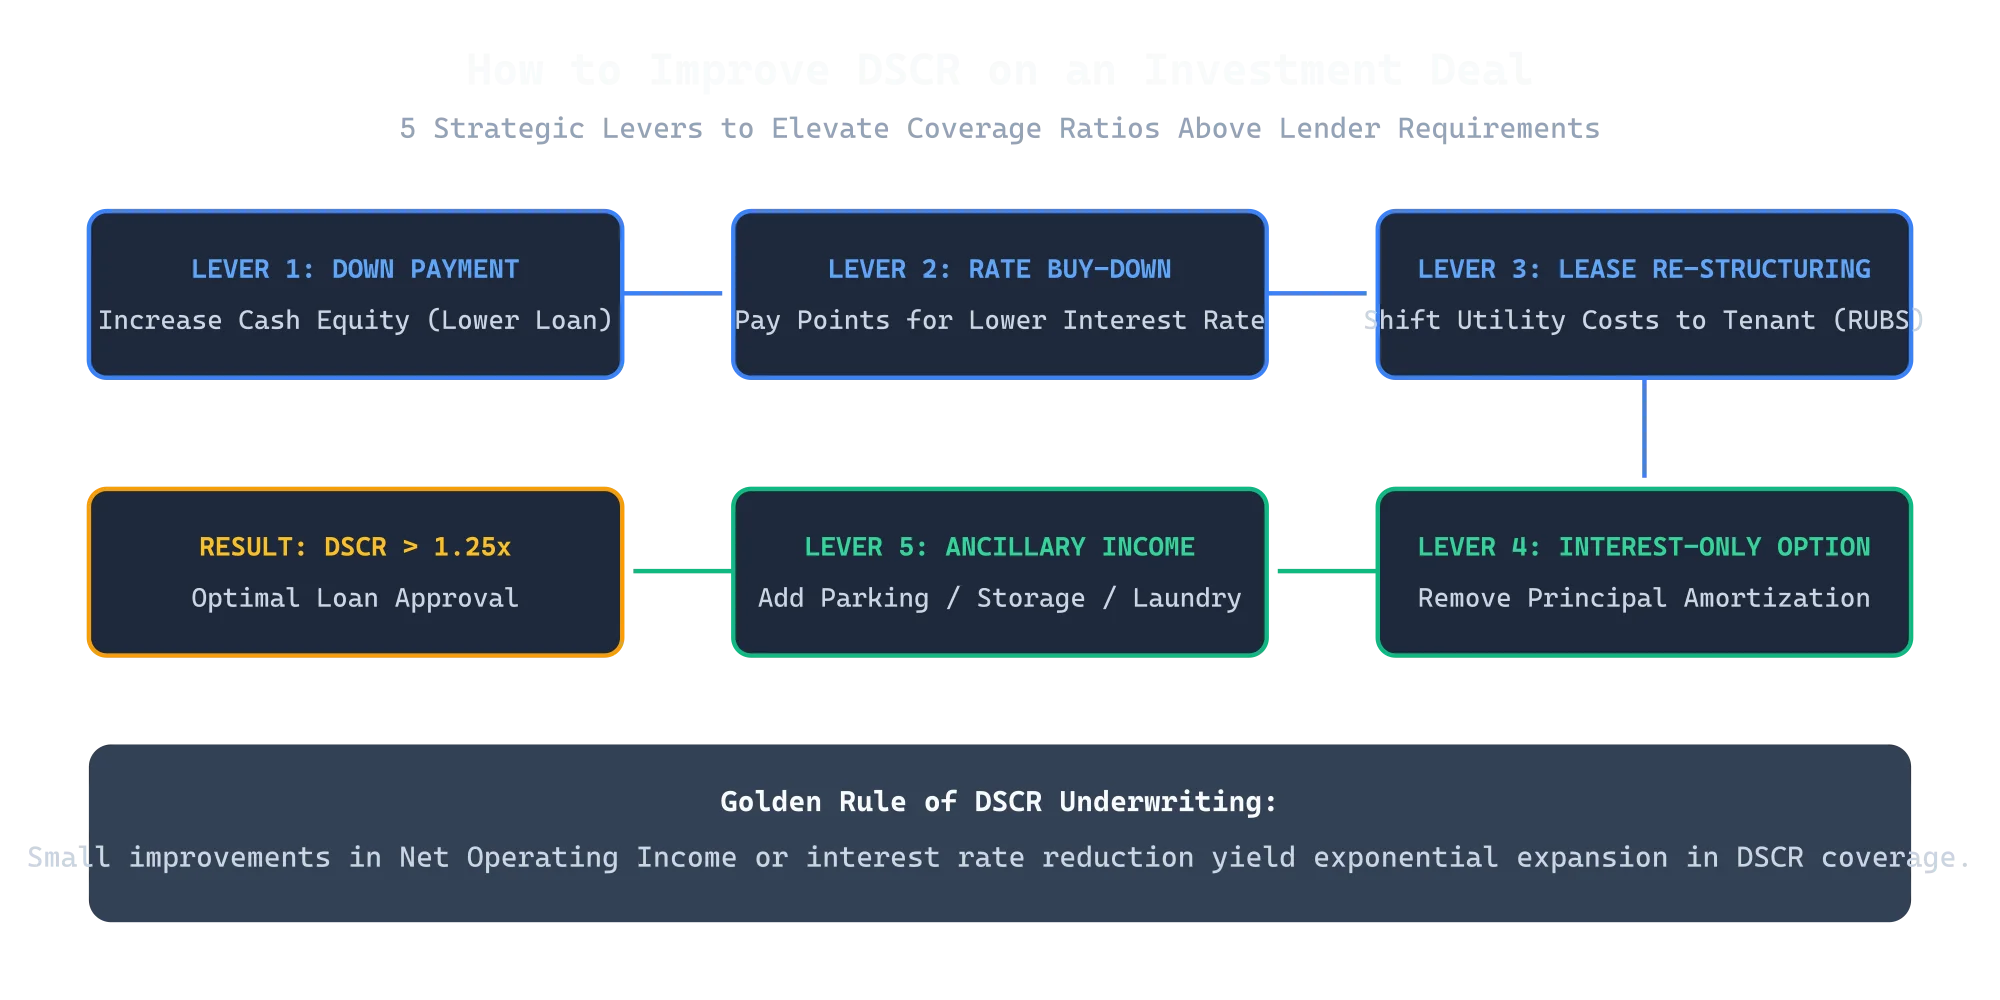Click the Lever 2: Rate Buy-Down box

(999, 294)
